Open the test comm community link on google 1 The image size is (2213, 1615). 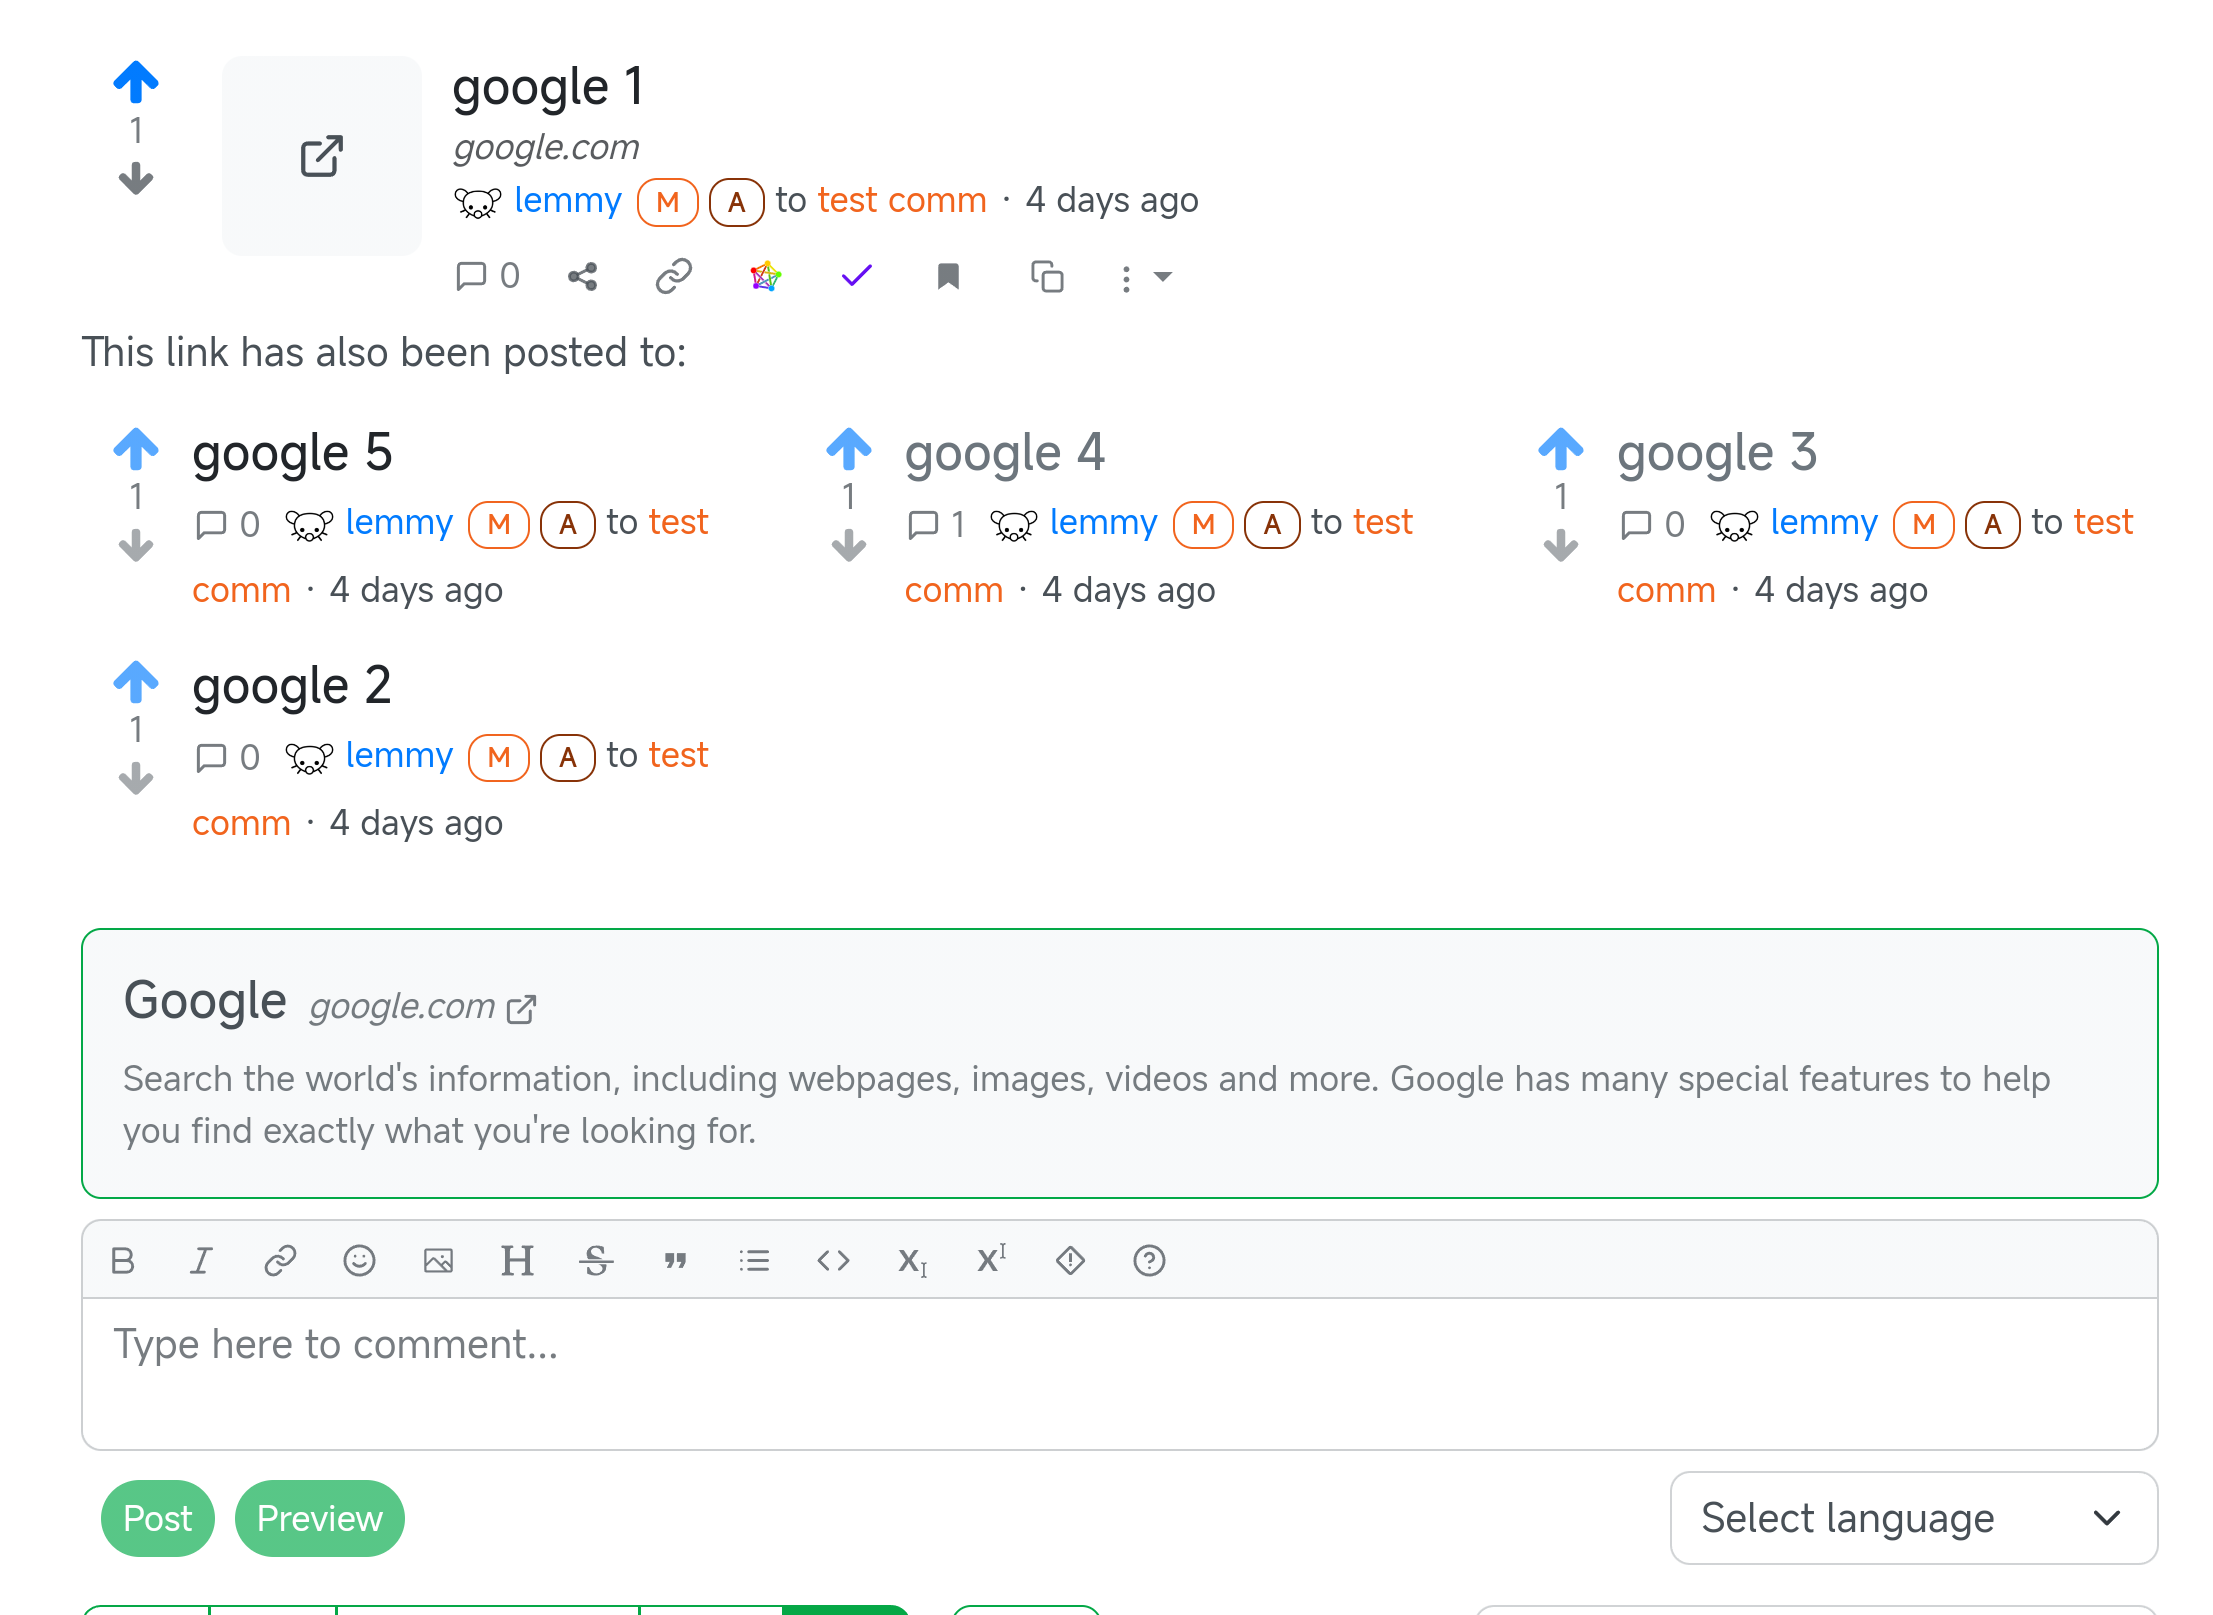pos(901,200)
